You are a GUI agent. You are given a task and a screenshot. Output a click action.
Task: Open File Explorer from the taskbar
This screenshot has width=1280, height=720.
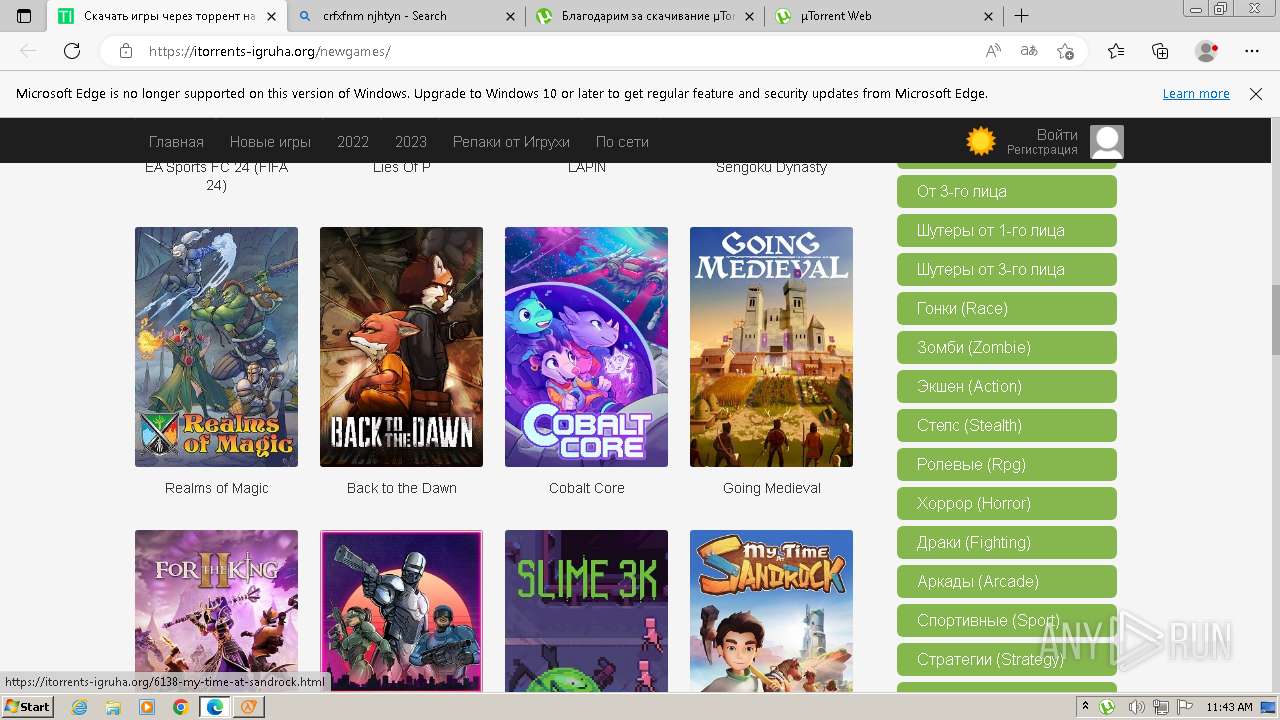click(113, 707)
